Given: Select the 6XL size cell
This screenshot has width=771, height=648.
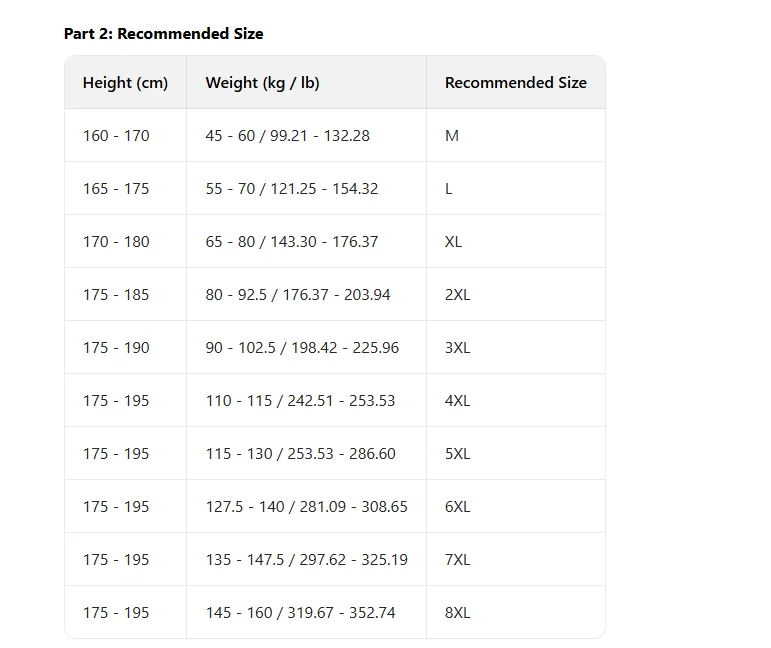Looking at the screenshot, I should [x=458, y=507].
